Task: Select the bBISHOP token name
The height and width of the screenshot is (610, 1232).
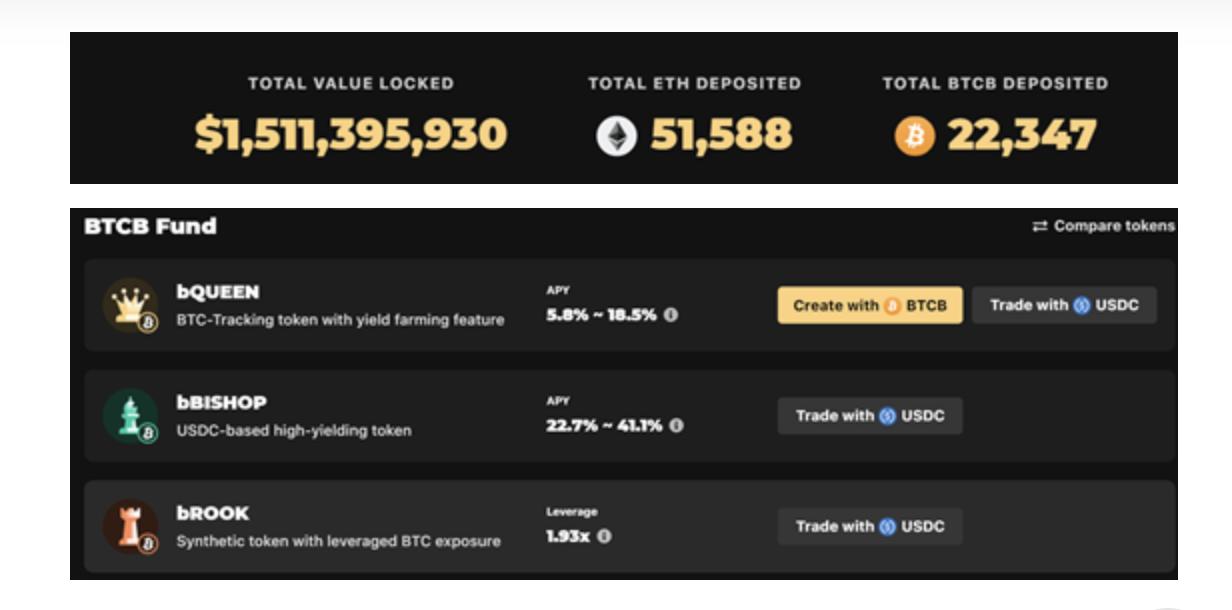Action: pos(221,403)
